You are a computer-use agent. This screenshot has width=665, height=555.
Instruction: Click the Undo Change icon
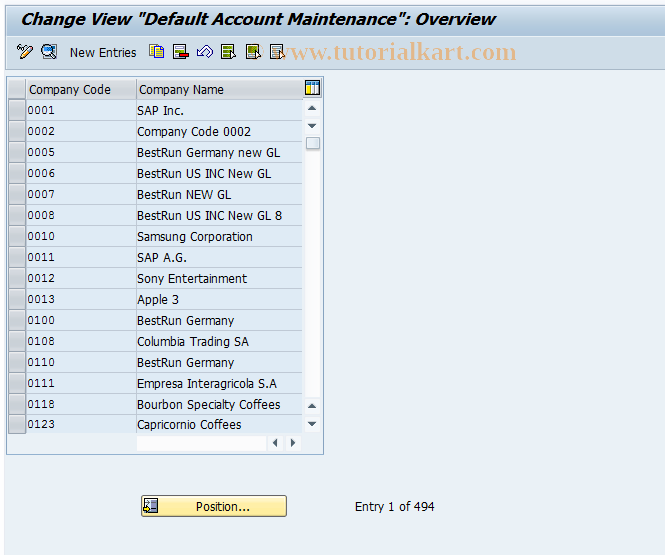pos(205,52)
